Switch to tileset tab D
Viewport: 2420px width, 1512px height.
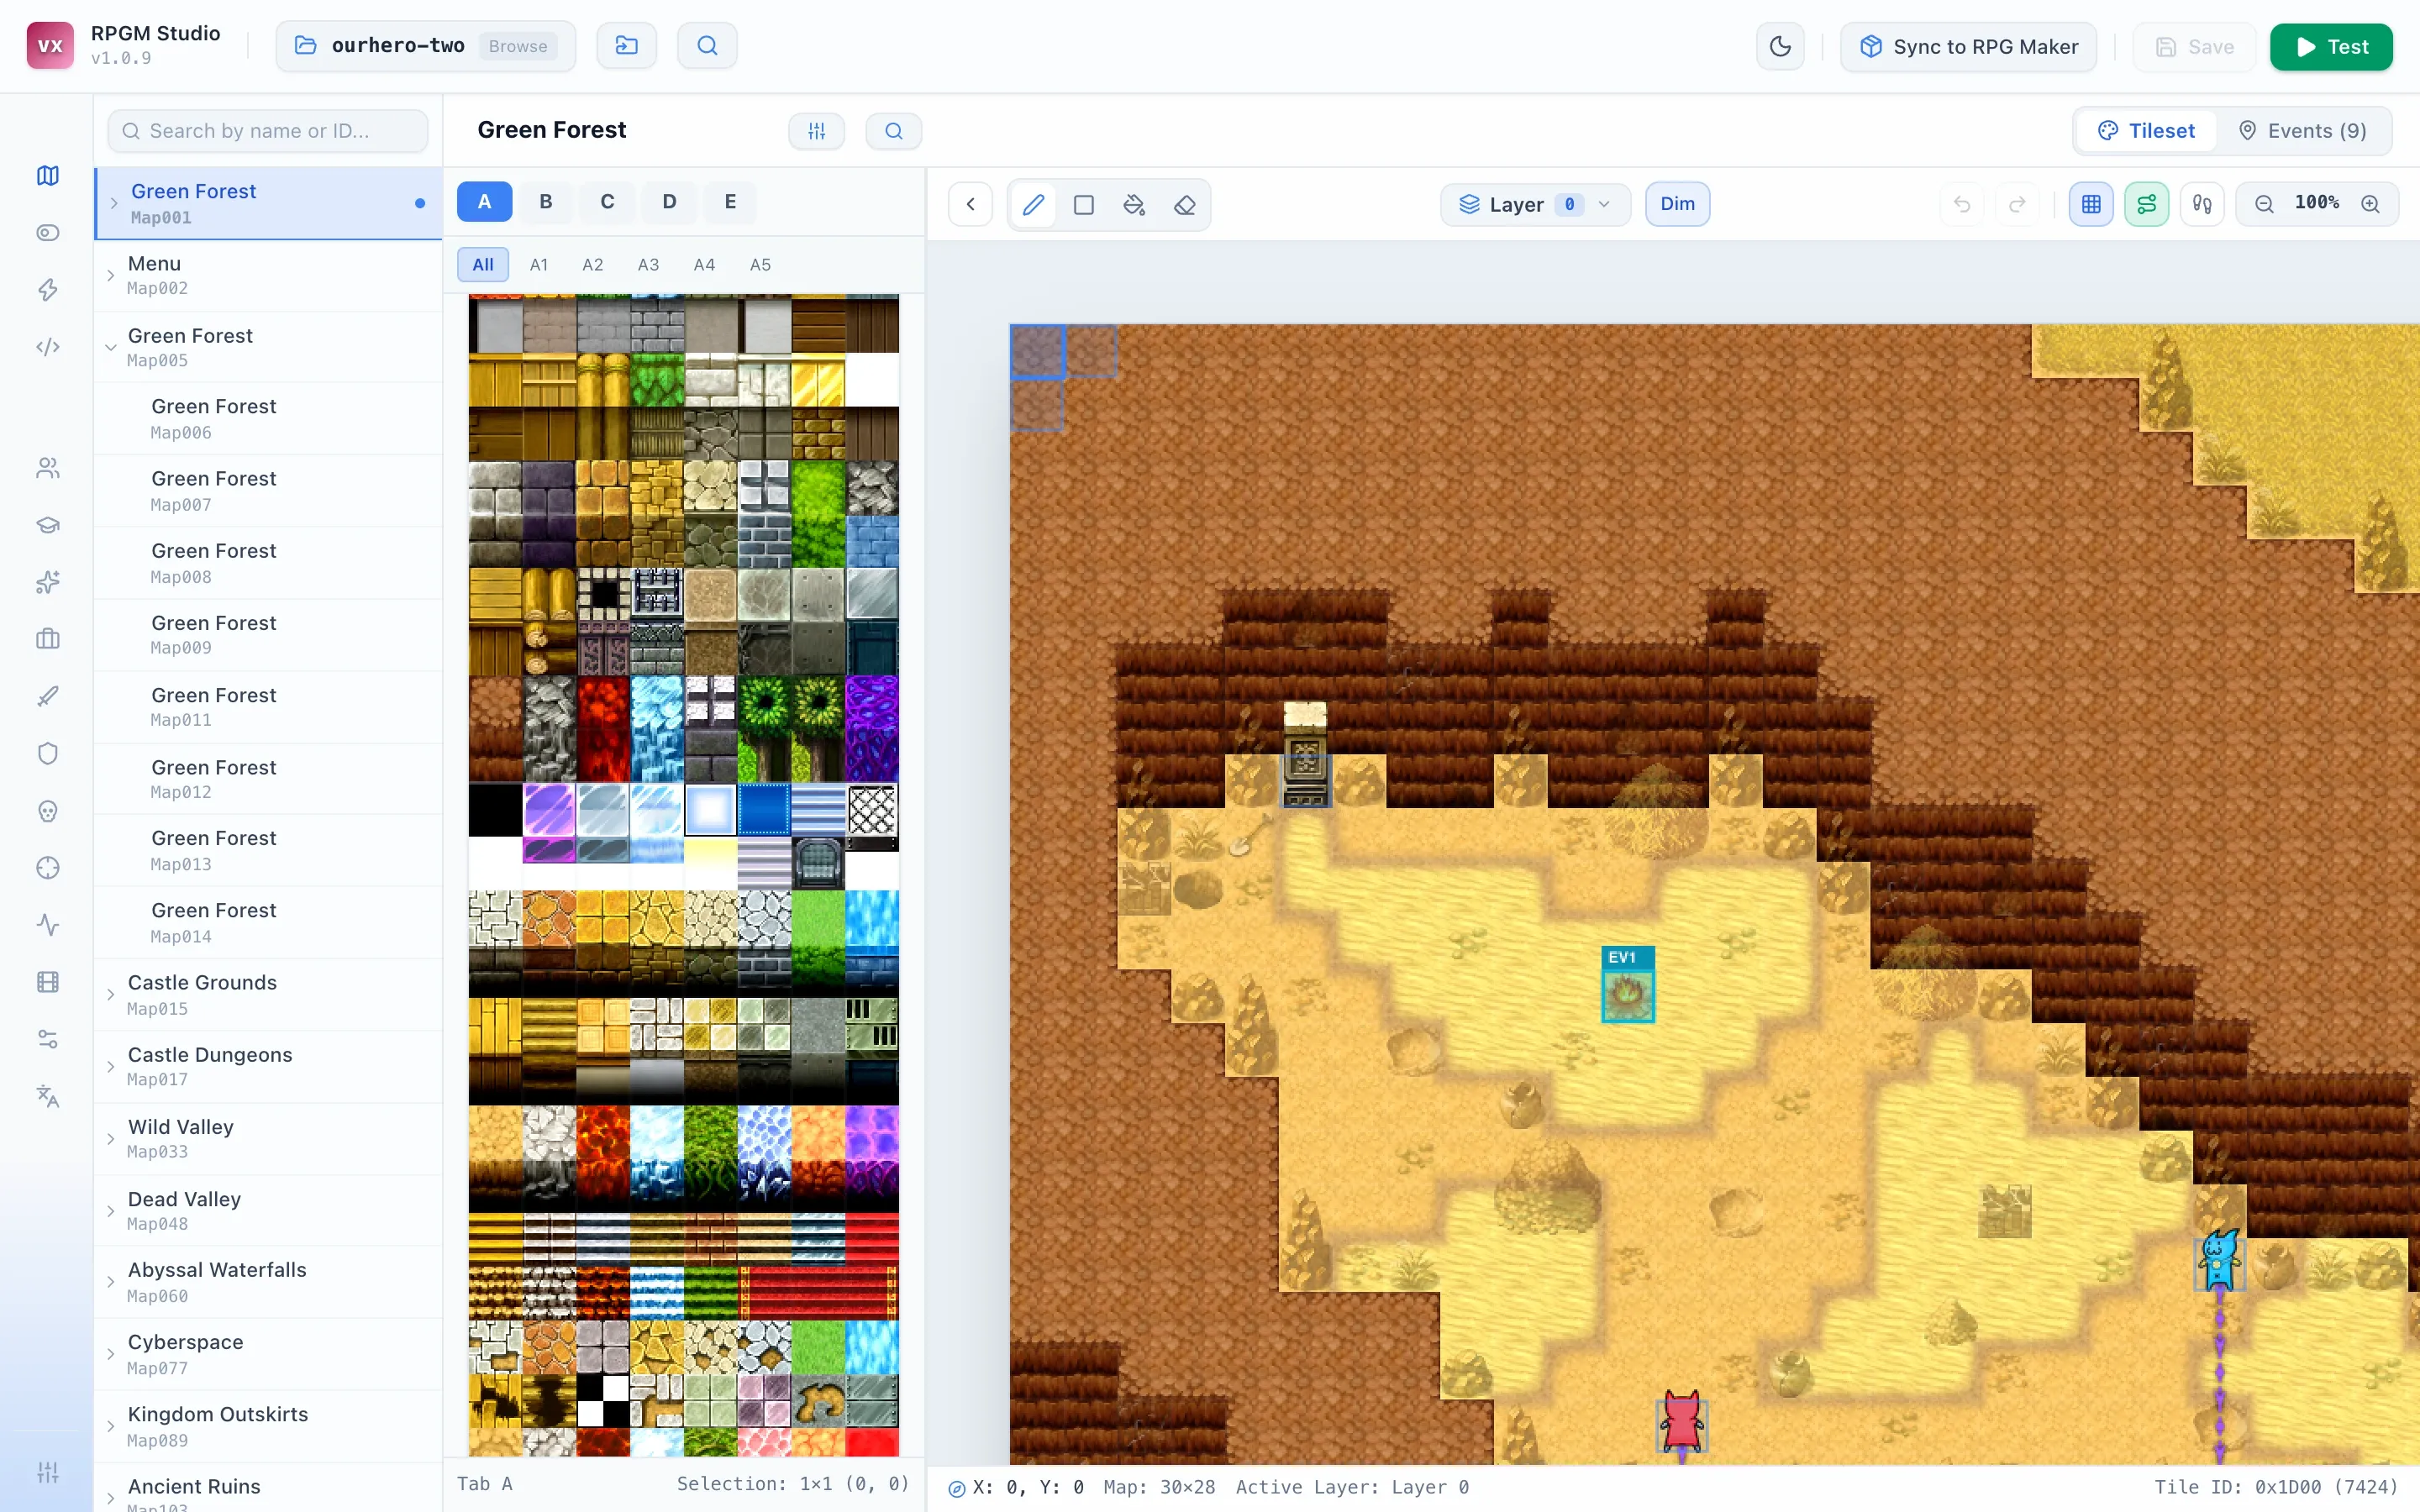tap(669, 202)
